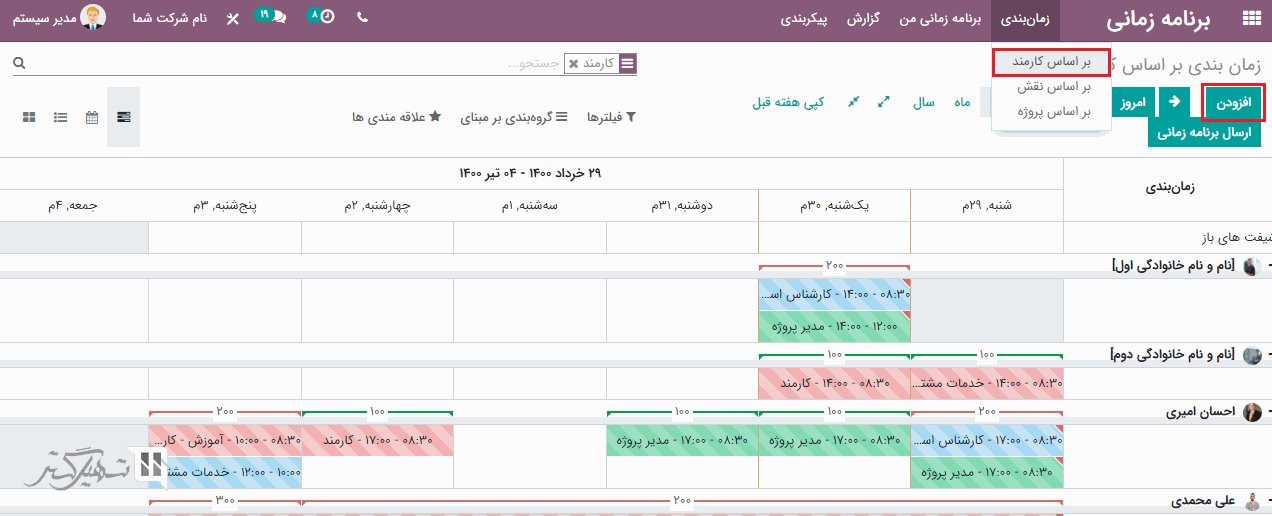Click the expand rows arrows icon
The width and height of the screenshot is (1272, 516).
pos(883,102)
